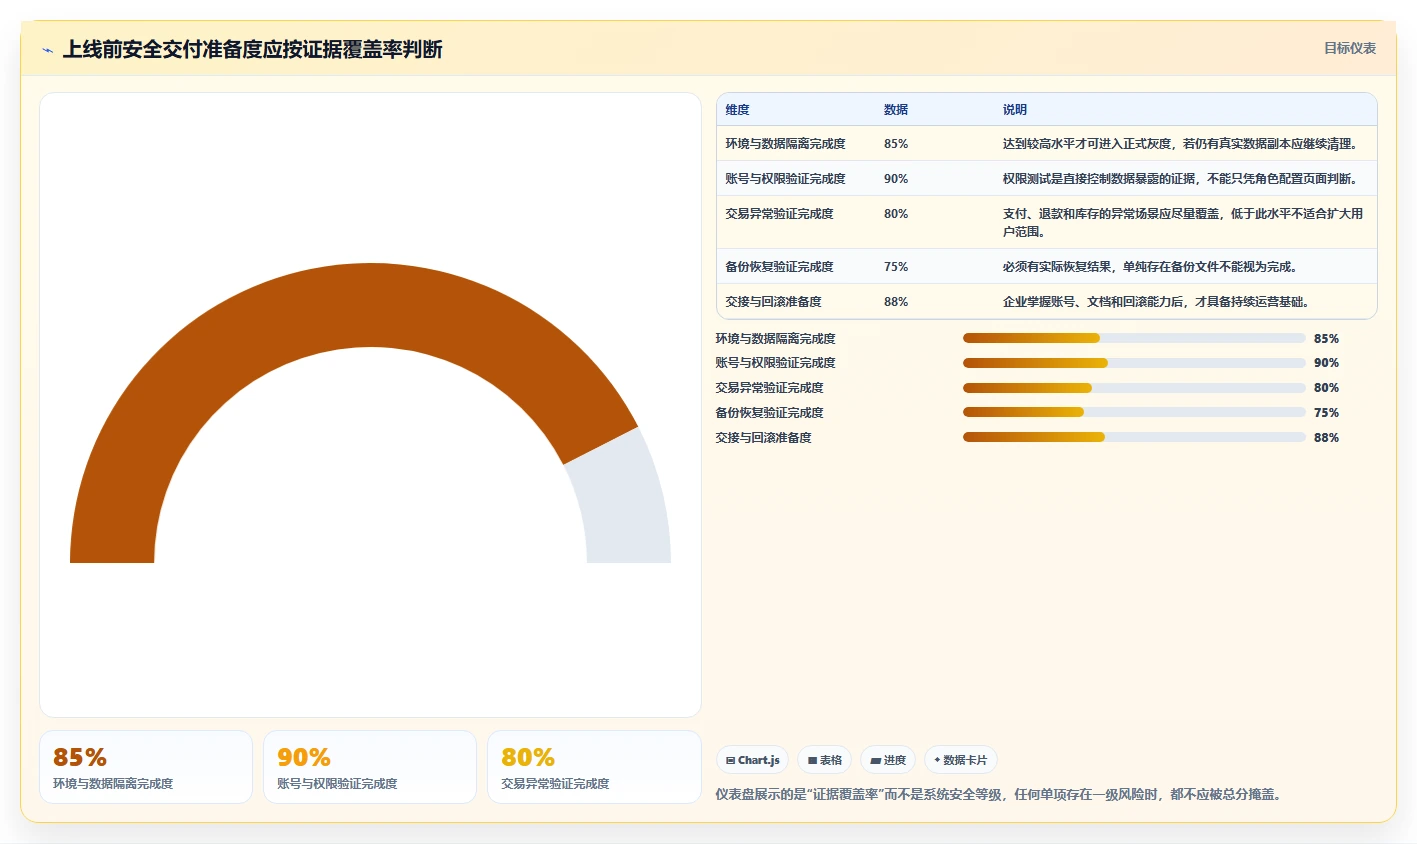This screenshot has width=1417, height=844.
Task: Click table cell 交易异常验证完成度
Action: [x=779, y=214]
